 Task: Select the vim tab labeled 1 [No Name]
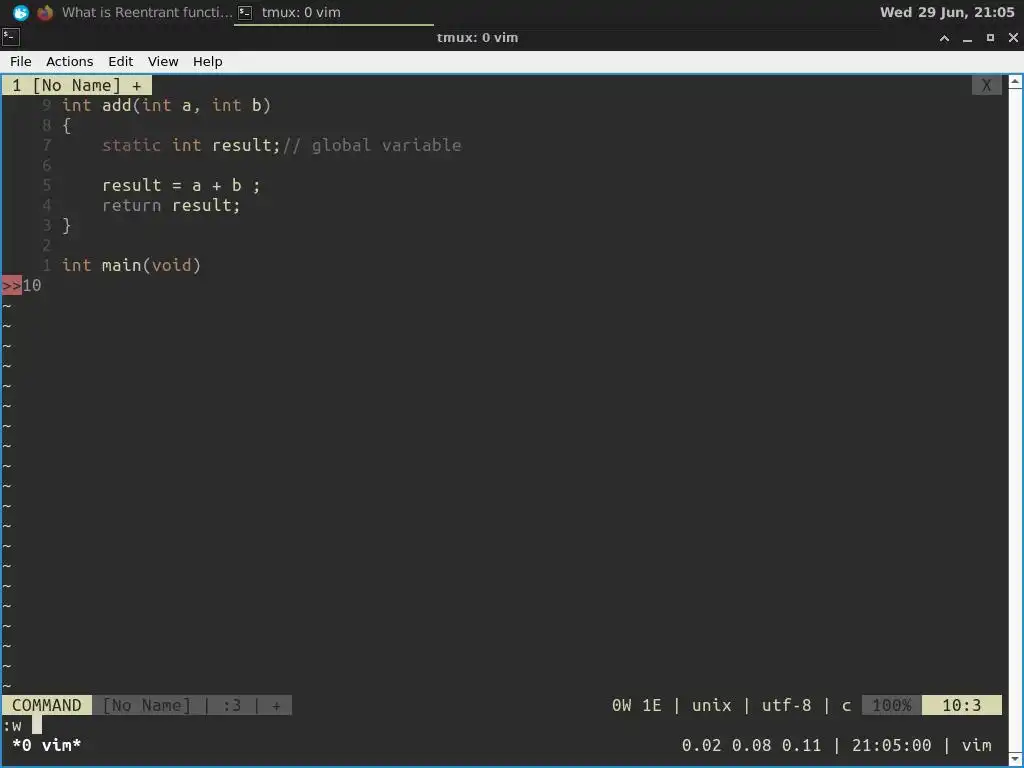76,86
